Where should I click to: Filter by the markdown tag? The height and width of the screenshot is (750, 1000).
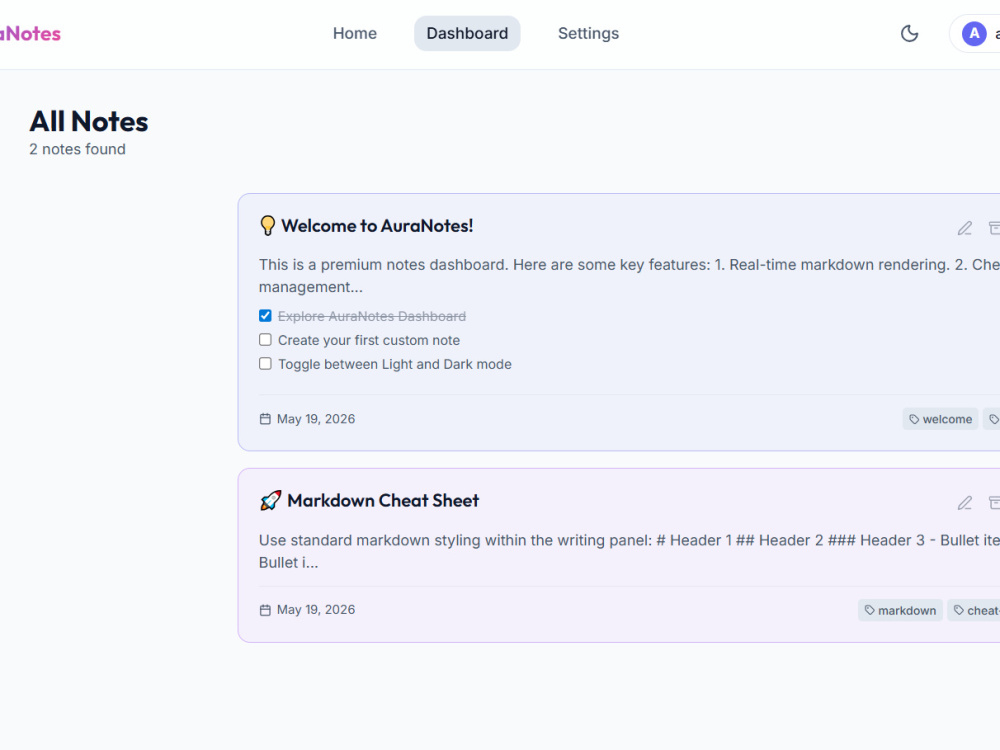pyautogui.click(x=901, y=610)
